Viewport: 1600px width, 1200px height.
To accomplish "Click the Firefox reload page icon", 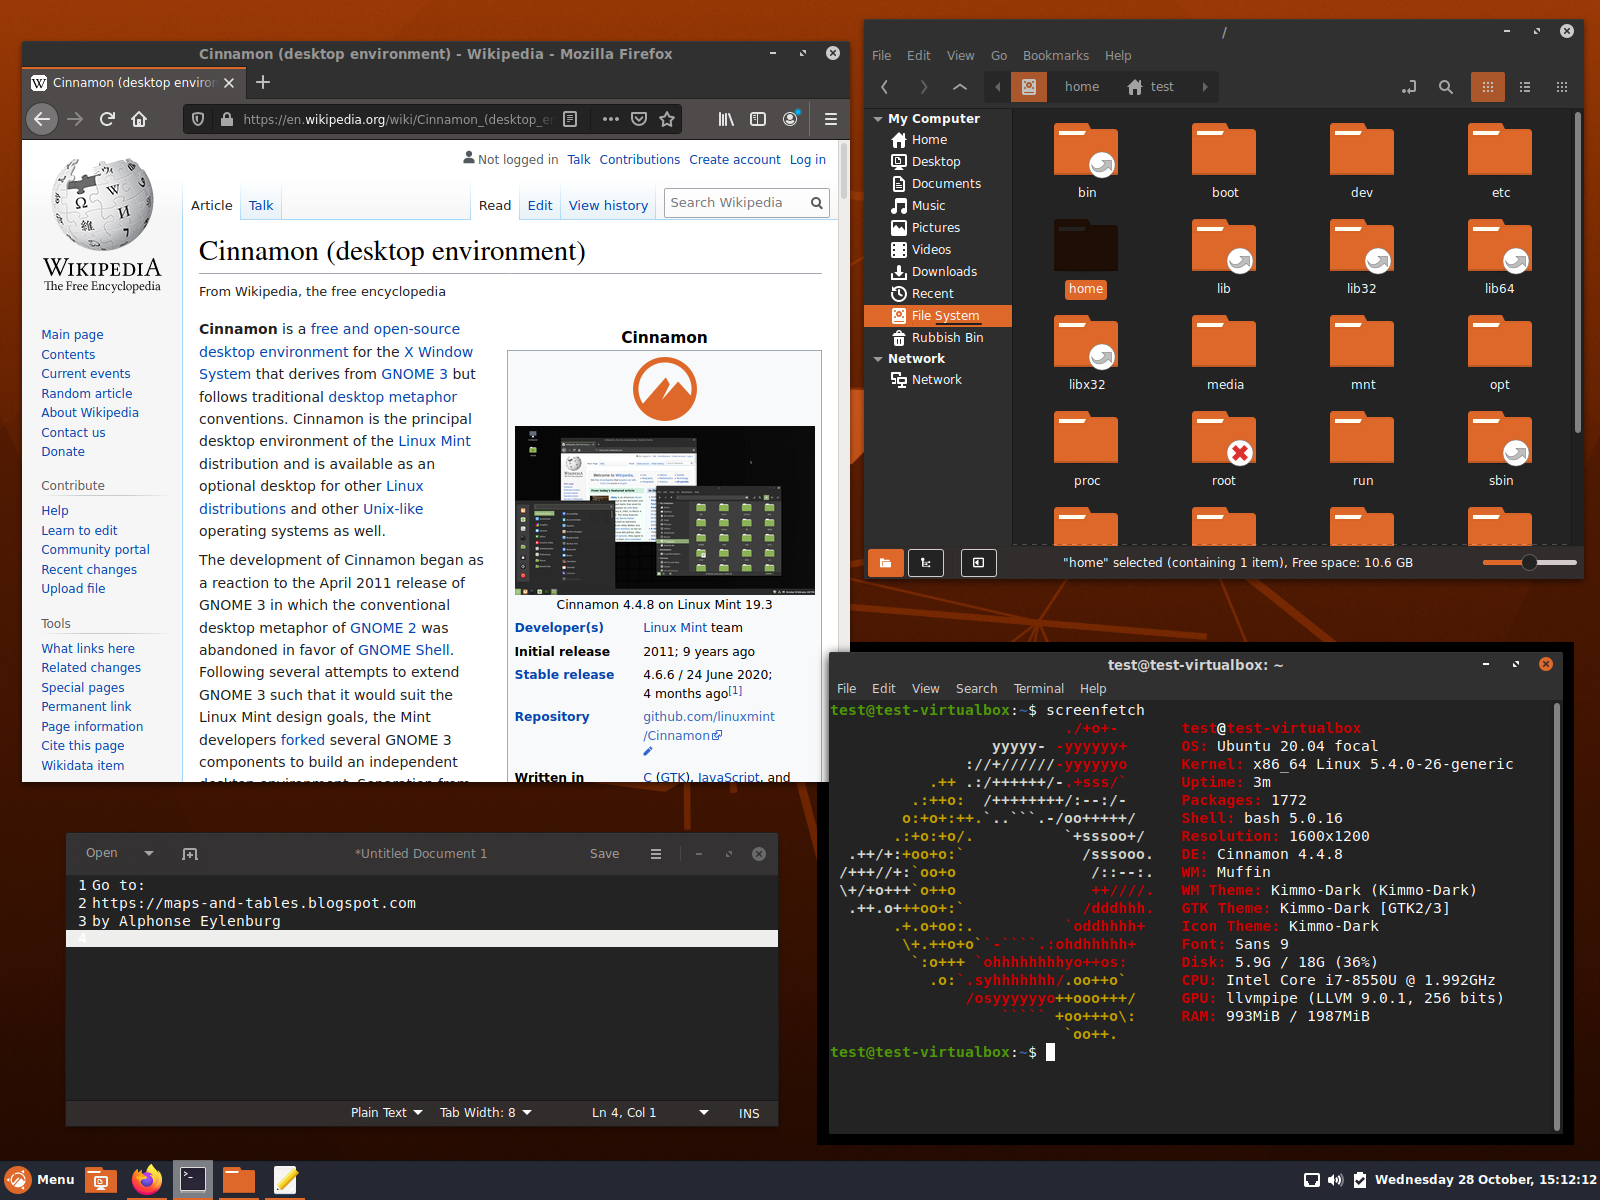I will [107, 119].
